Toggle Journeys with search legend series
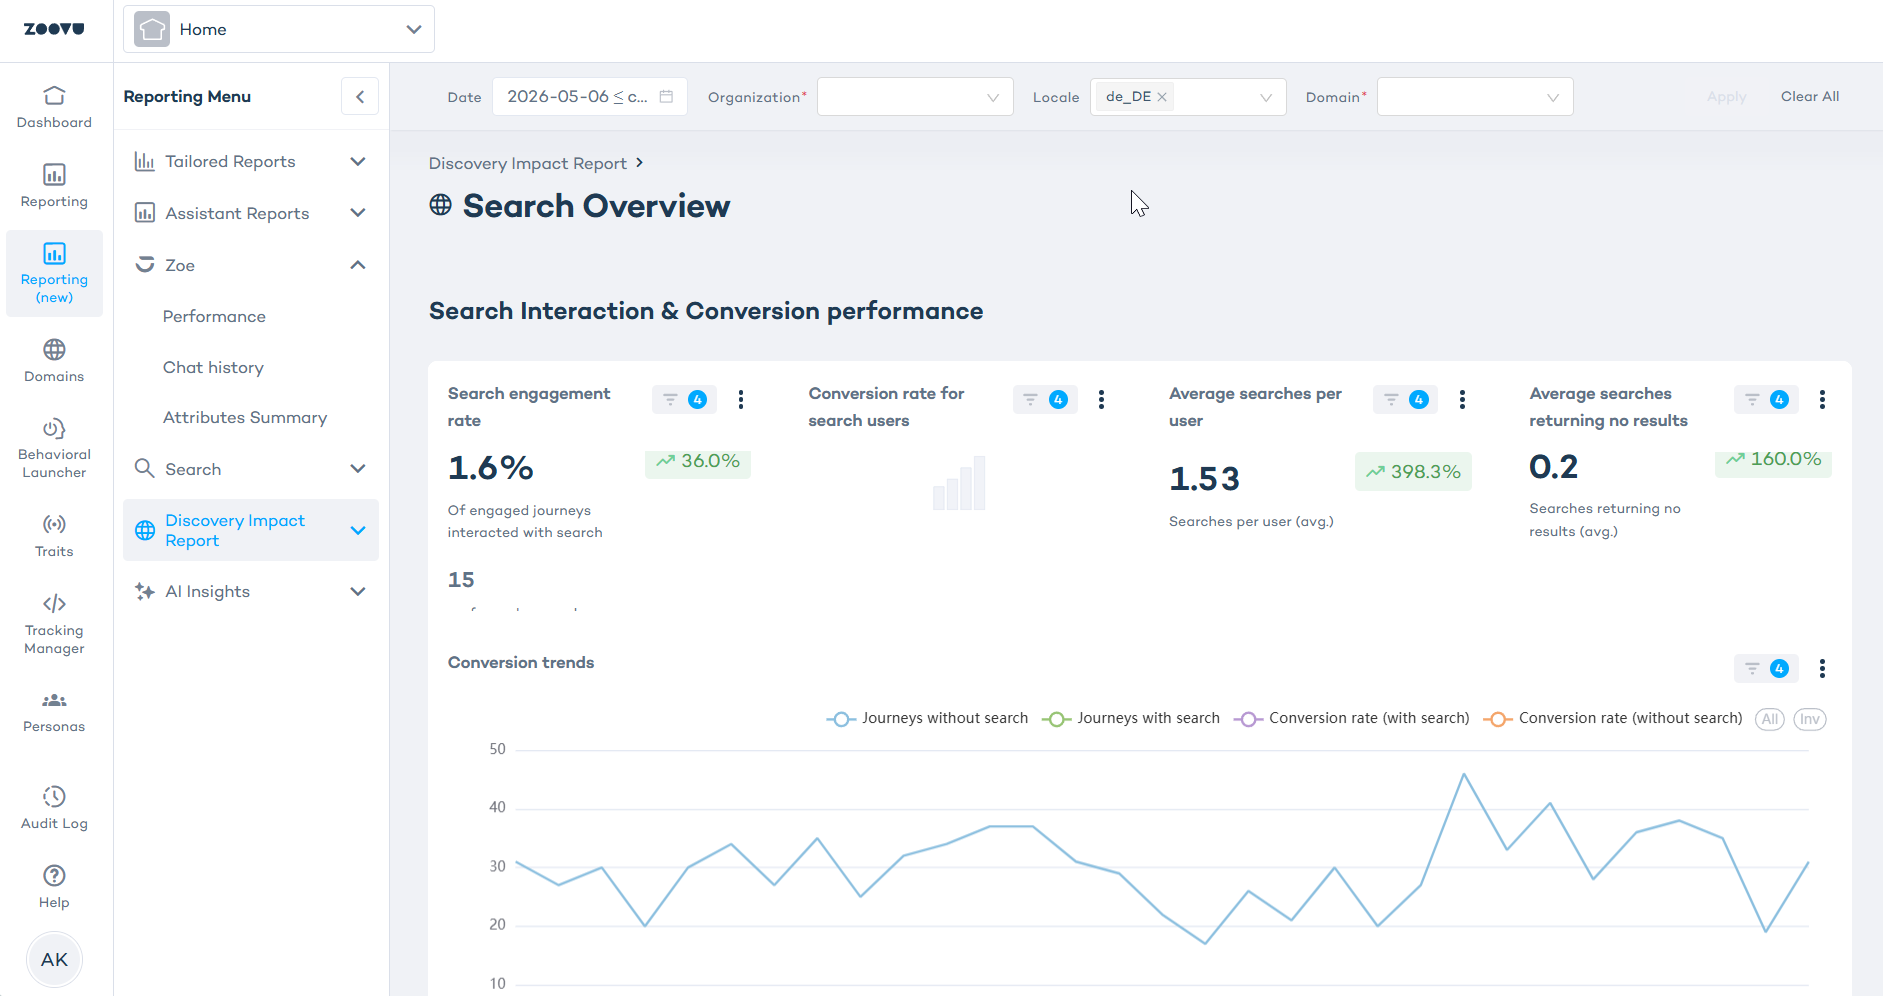This screenshot has height=996, width=1883. click(x=1131, y=719)
